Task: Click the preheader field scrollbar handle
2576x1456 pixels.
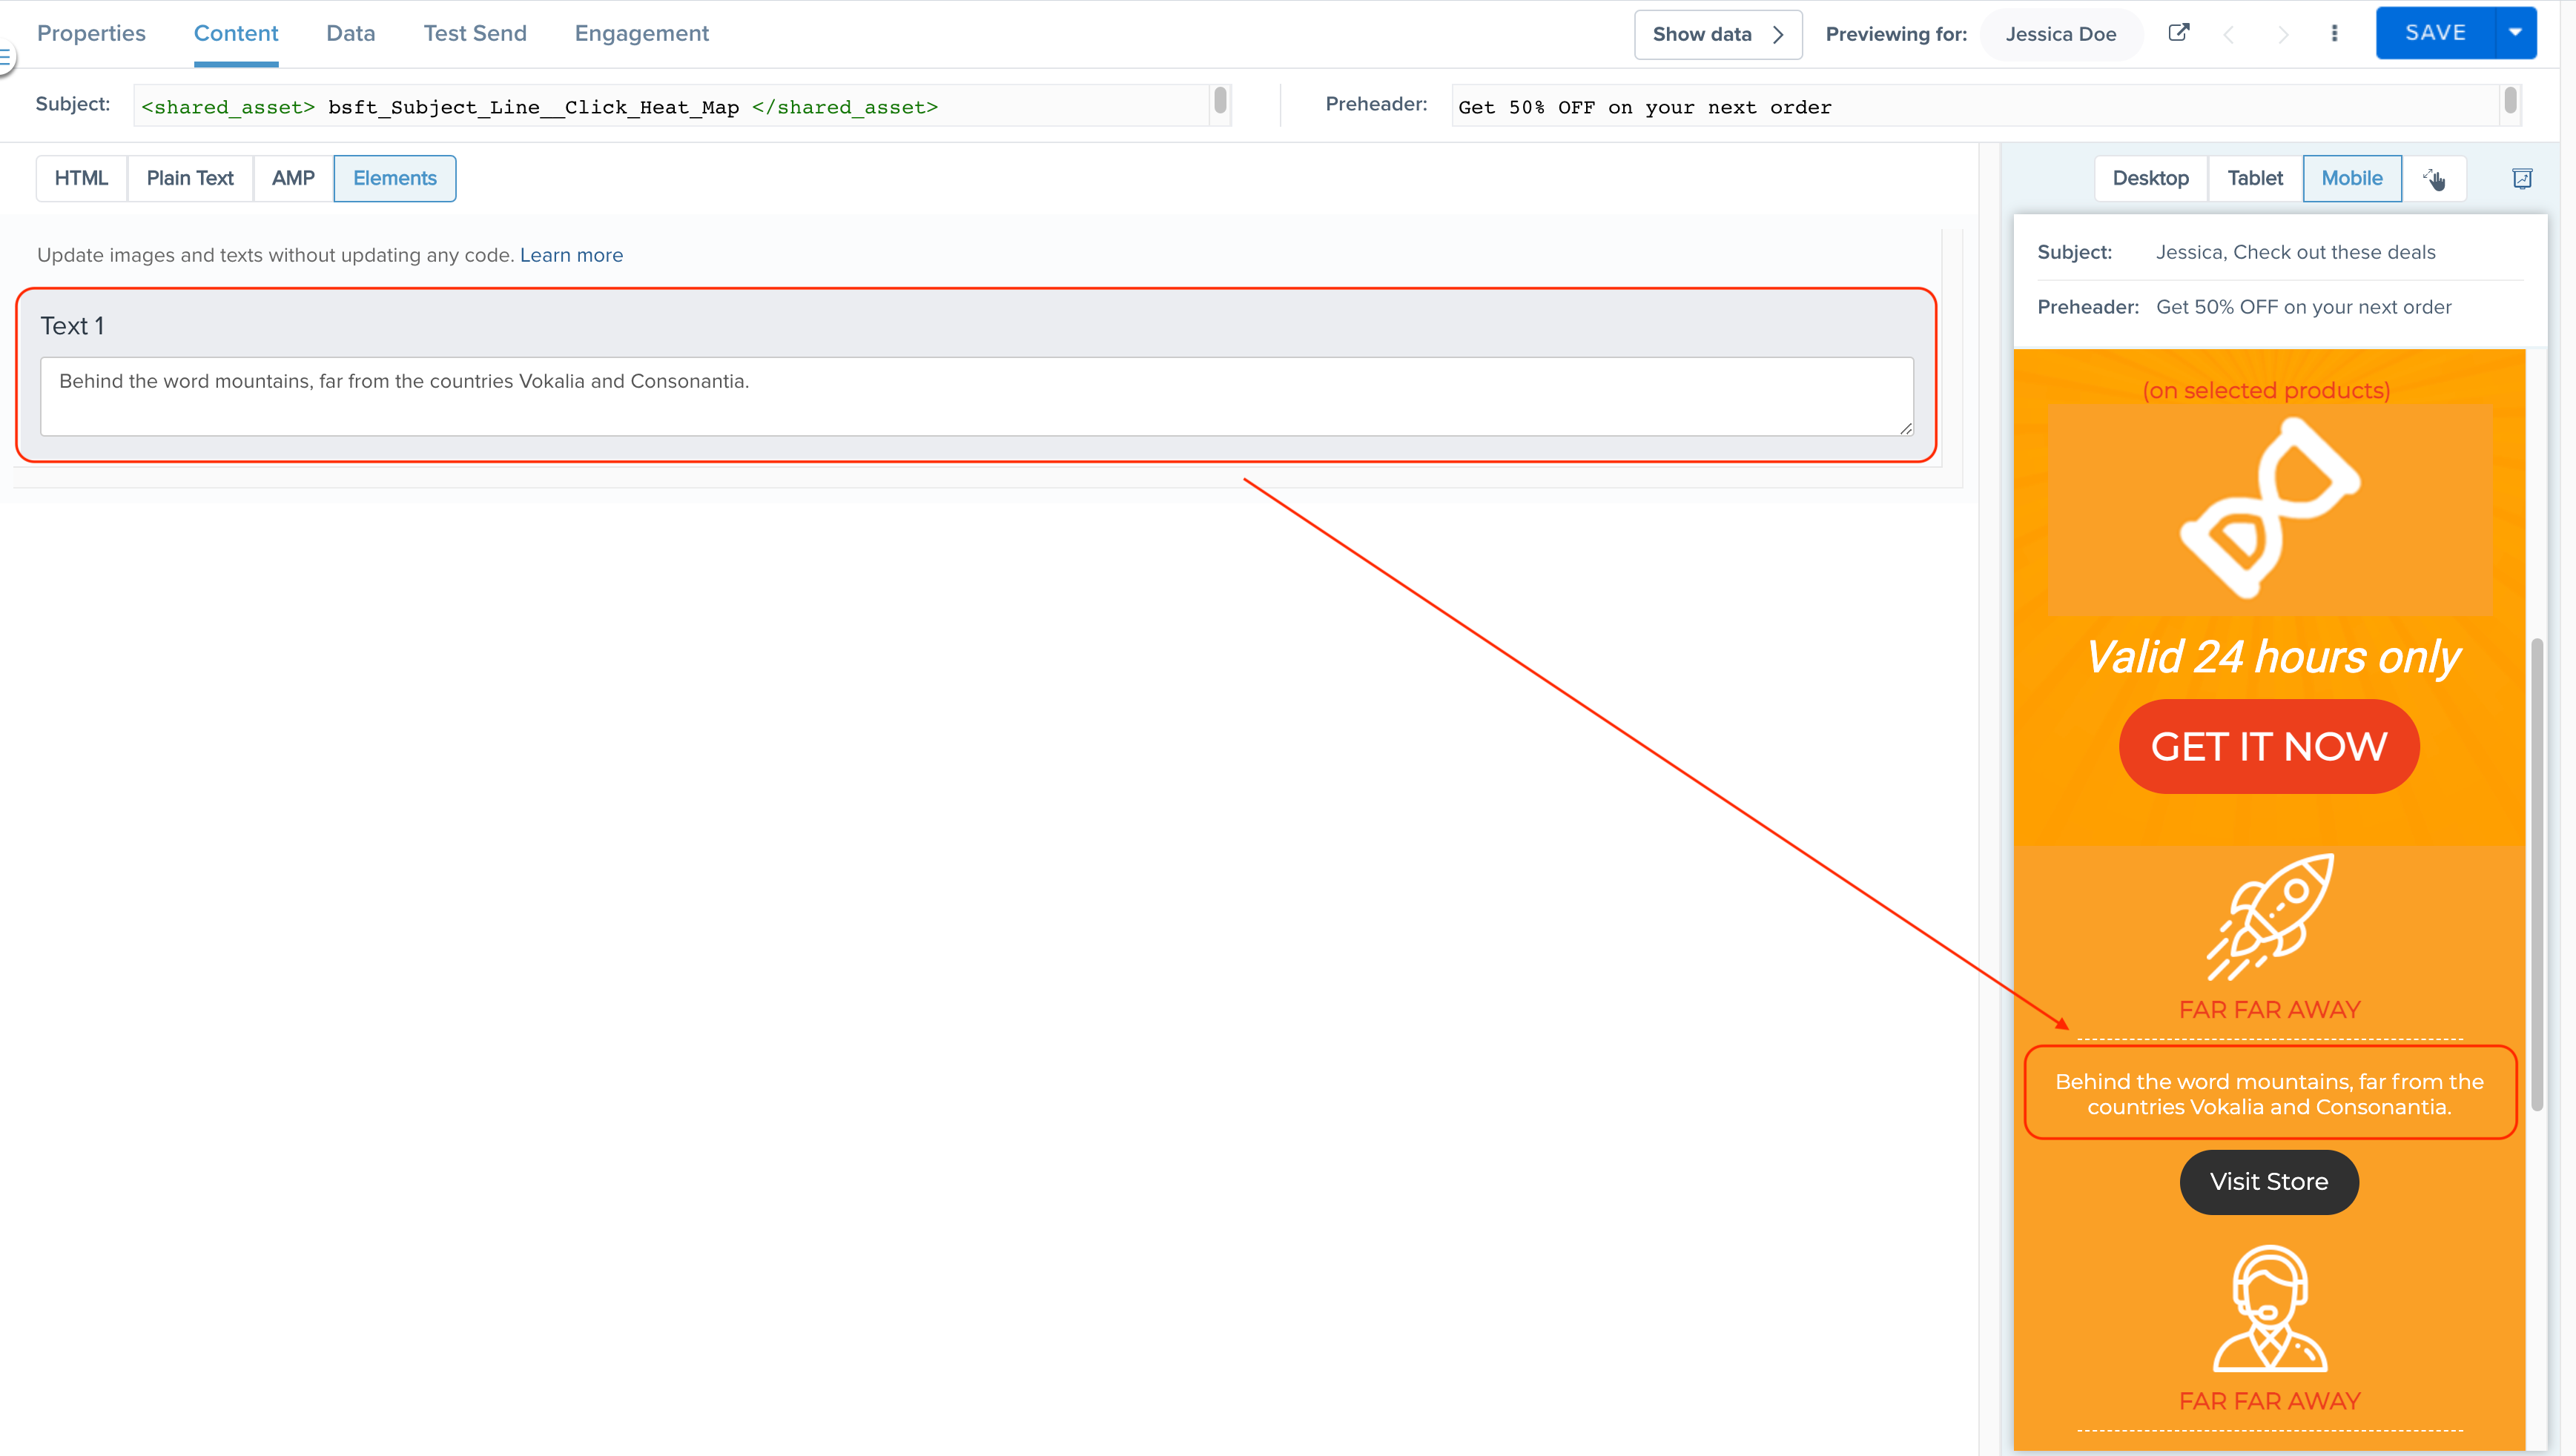Action: (2510, 100)
